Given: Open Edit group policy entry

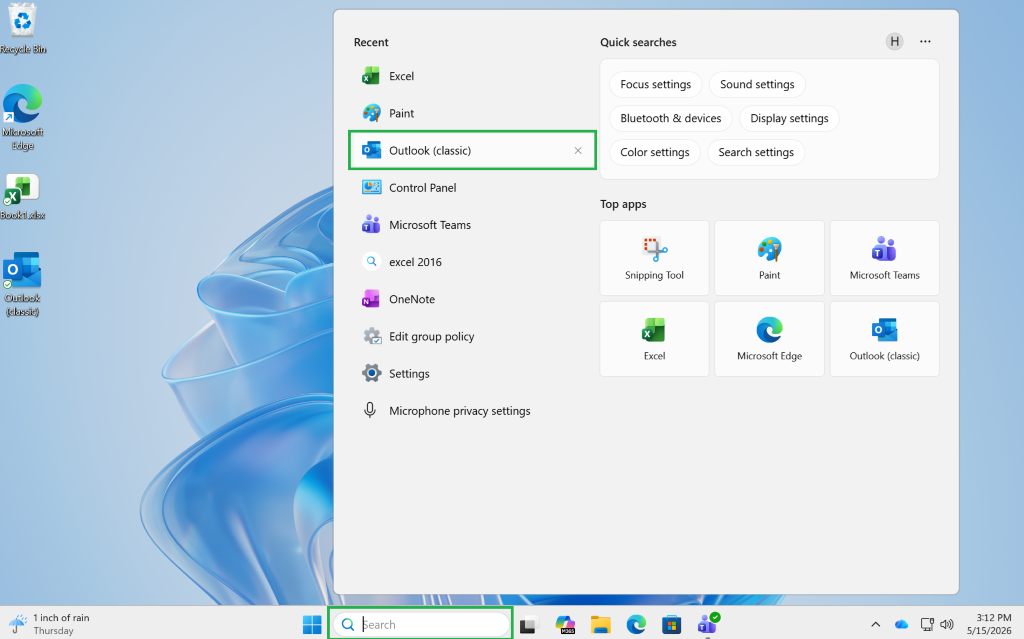Looking at the screenshot, I should (472, 336).
